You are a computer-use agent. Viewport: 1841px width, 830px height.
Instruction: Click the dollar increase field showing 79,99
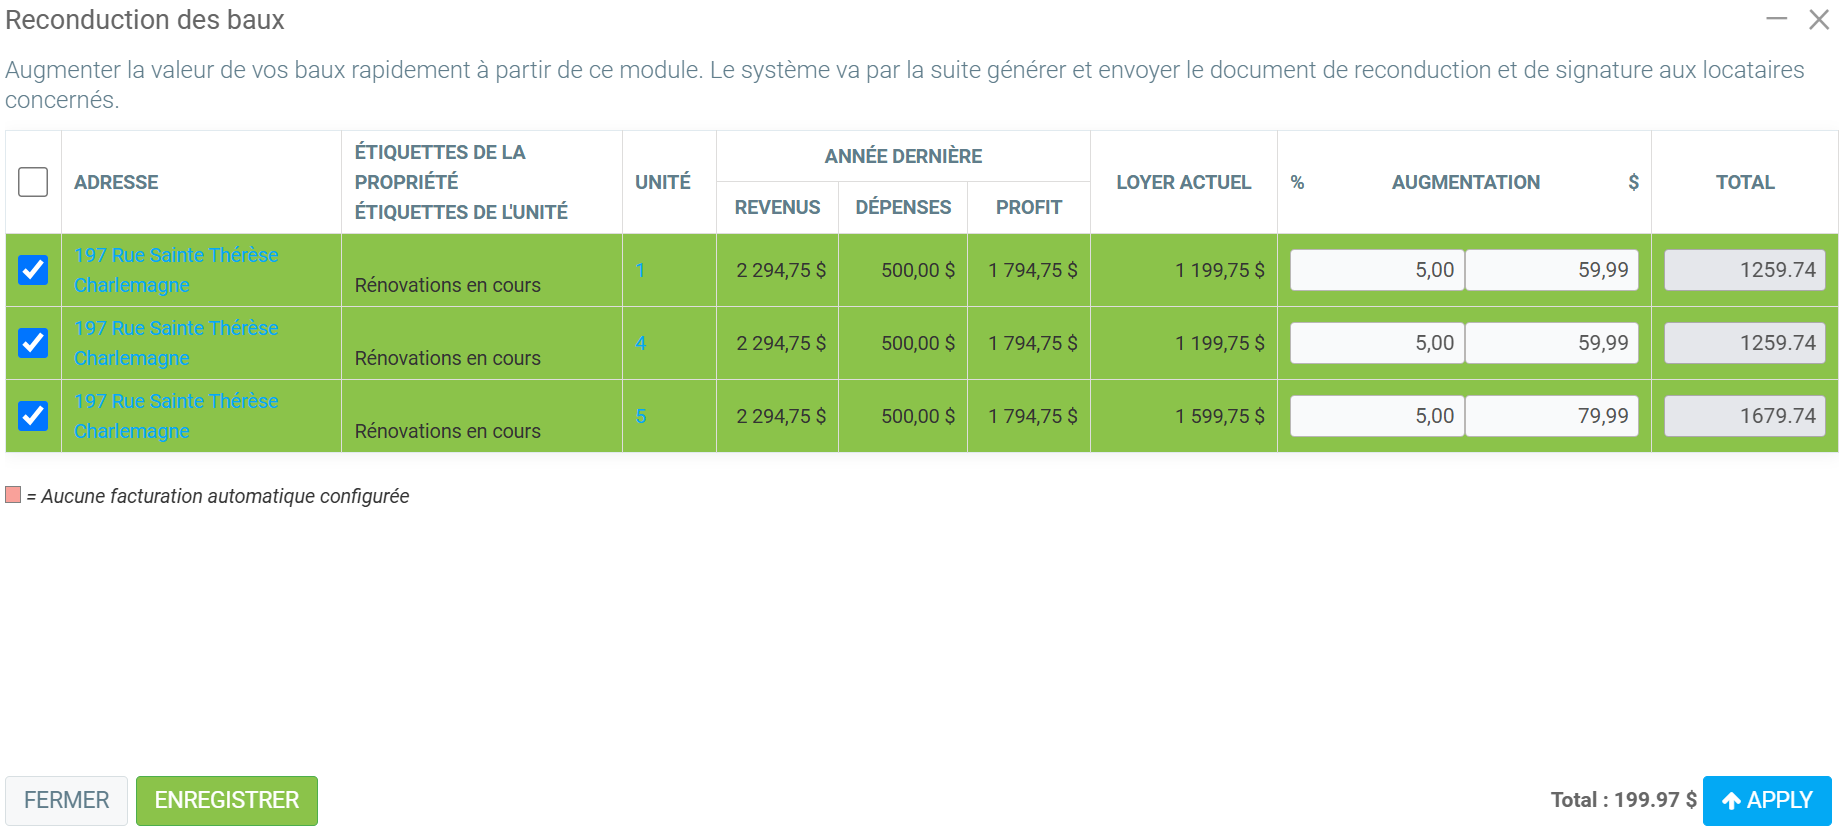click(x=1551, y=416)
